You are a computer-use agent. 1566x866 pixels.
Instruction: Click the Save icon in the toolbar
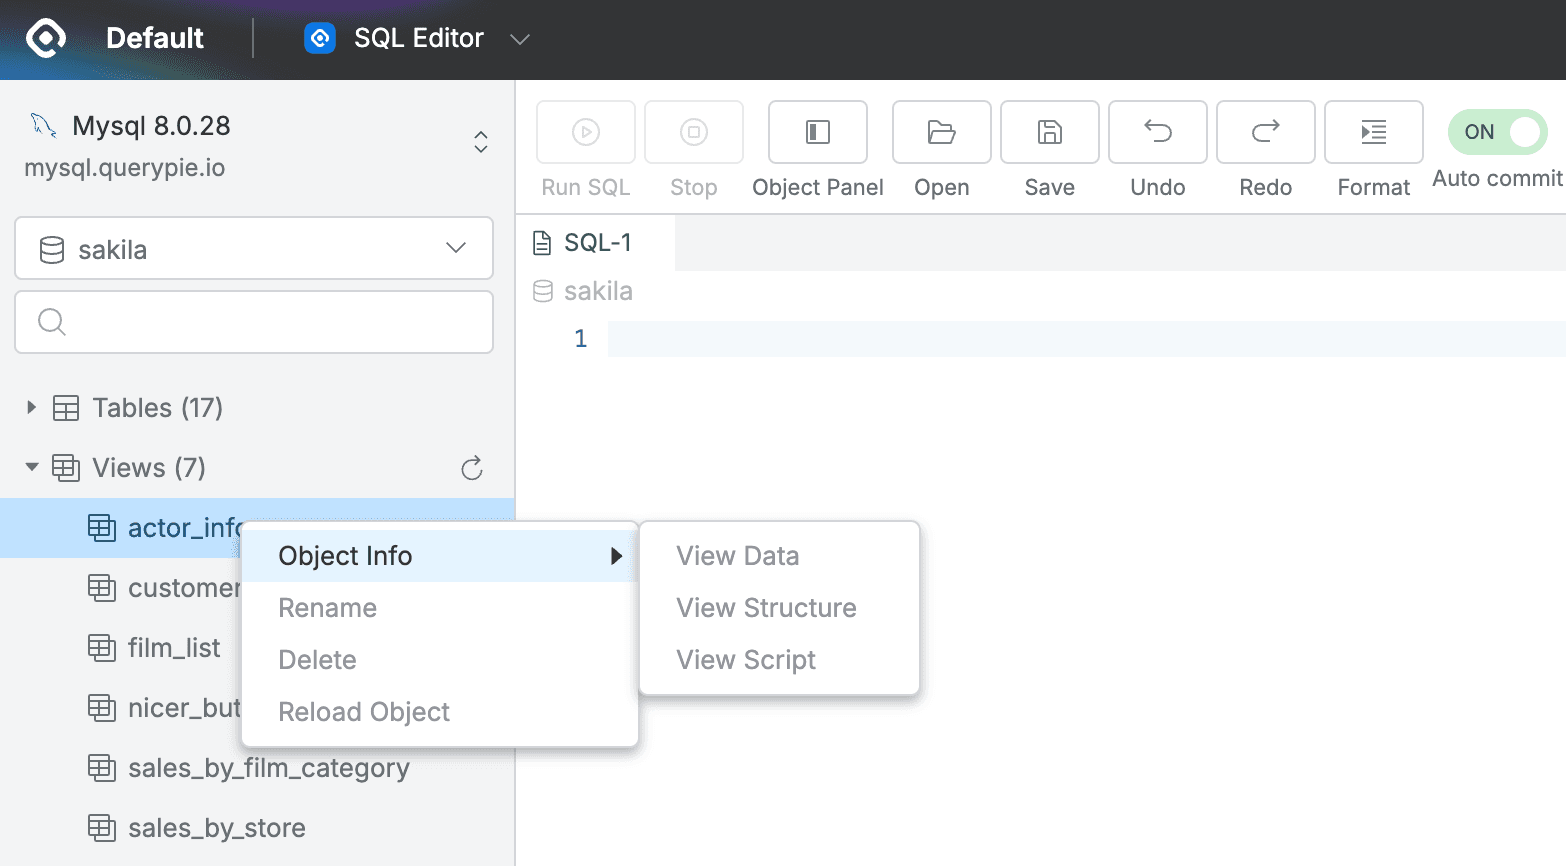pos(1049,132)
